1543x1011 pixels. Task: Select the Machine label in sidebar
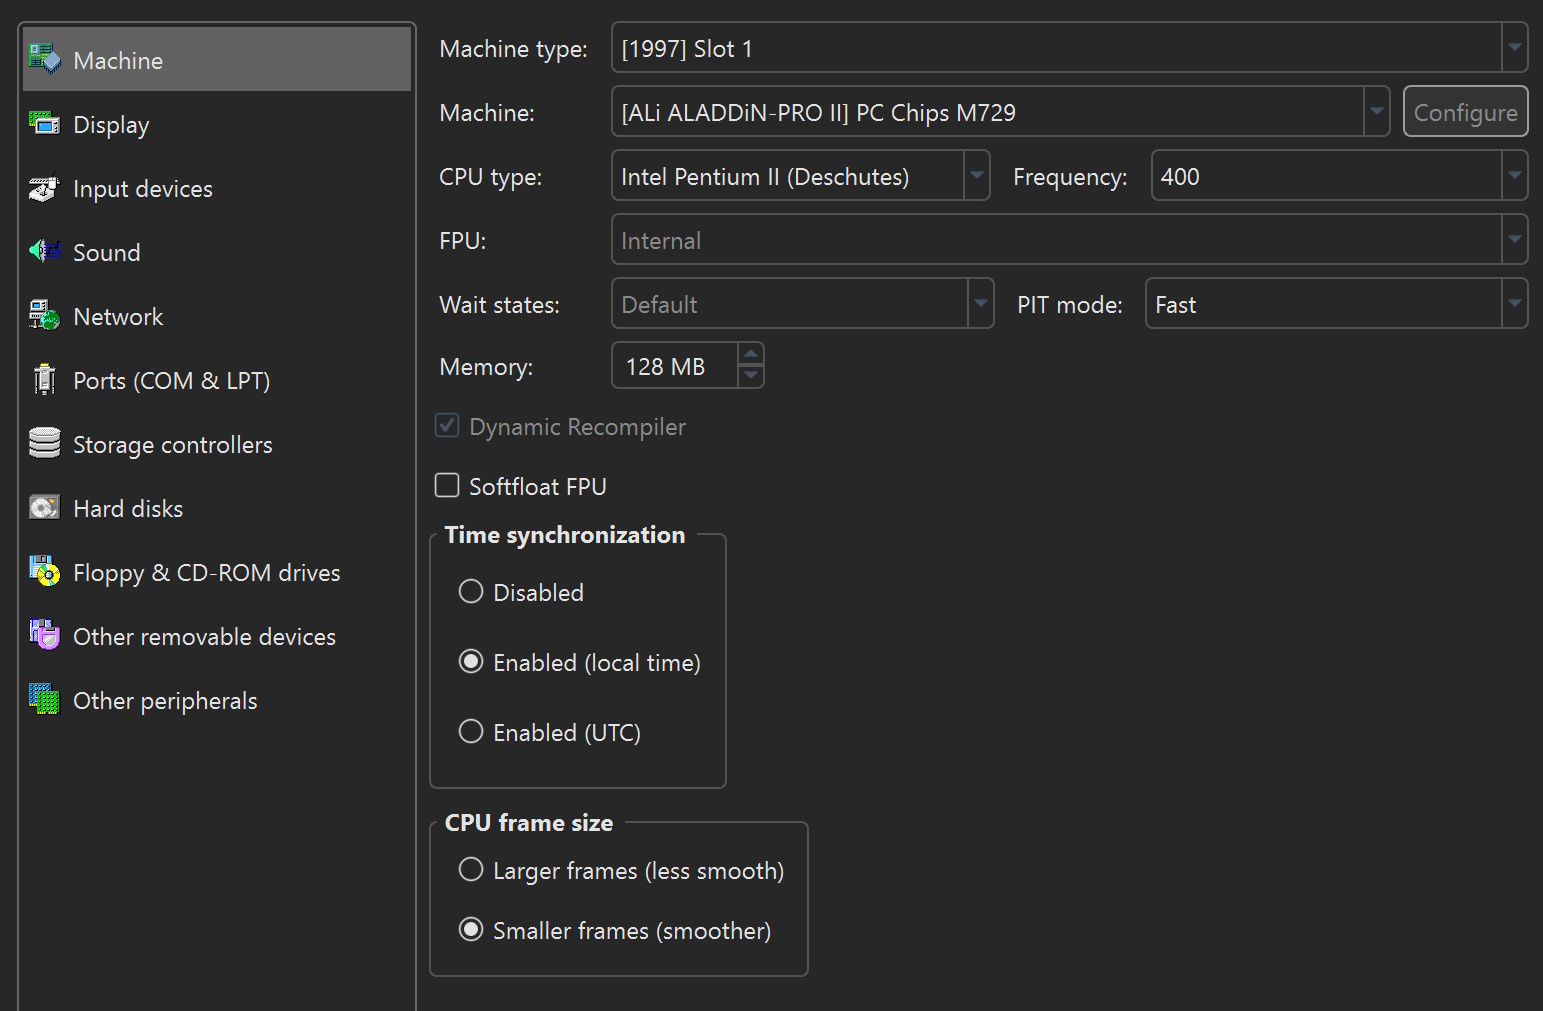coord(118,61)
